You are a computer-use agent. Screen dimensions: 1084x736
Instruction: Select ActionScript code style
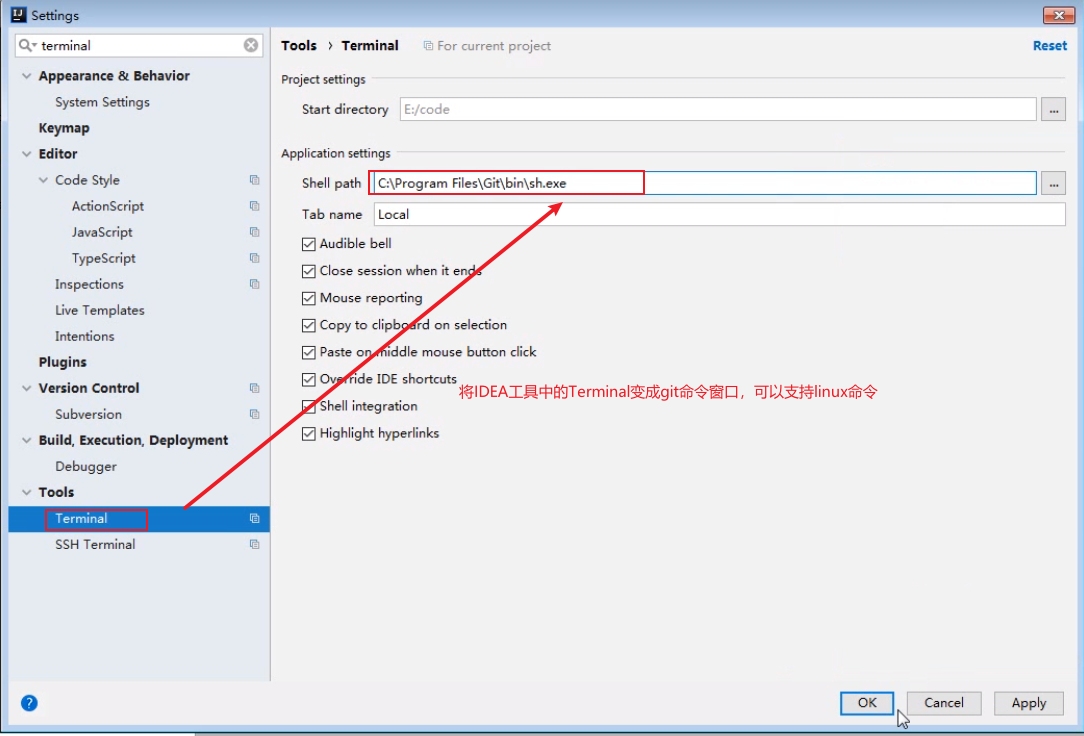[108, 206]
